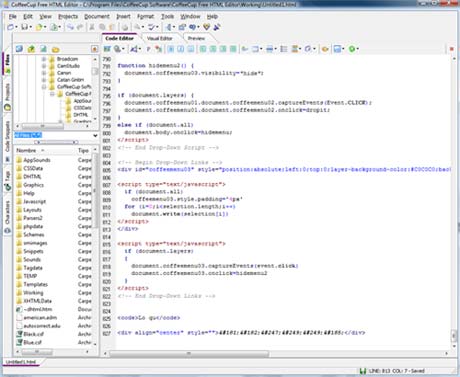Screen dimensions: 460x377
Task: Open the Code Snippets side tab
Action: [x=7, y=139]
